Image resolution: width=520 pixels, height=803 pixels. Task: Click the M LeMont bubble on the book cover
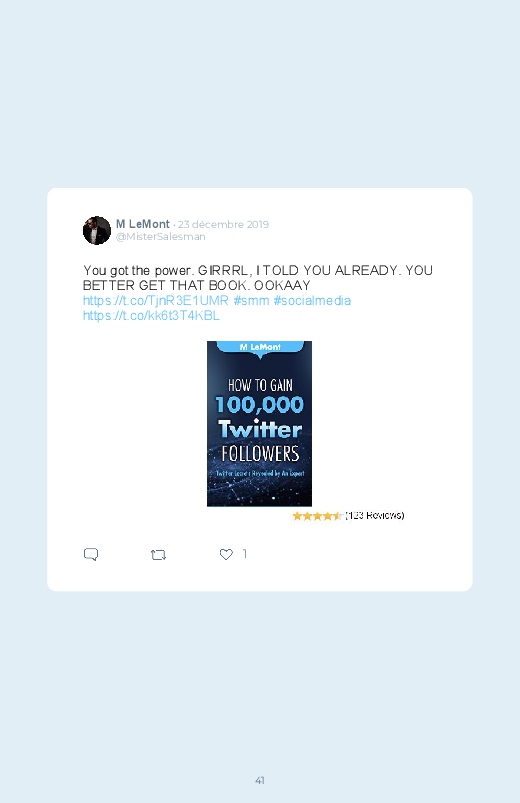[x=260, y=347]
